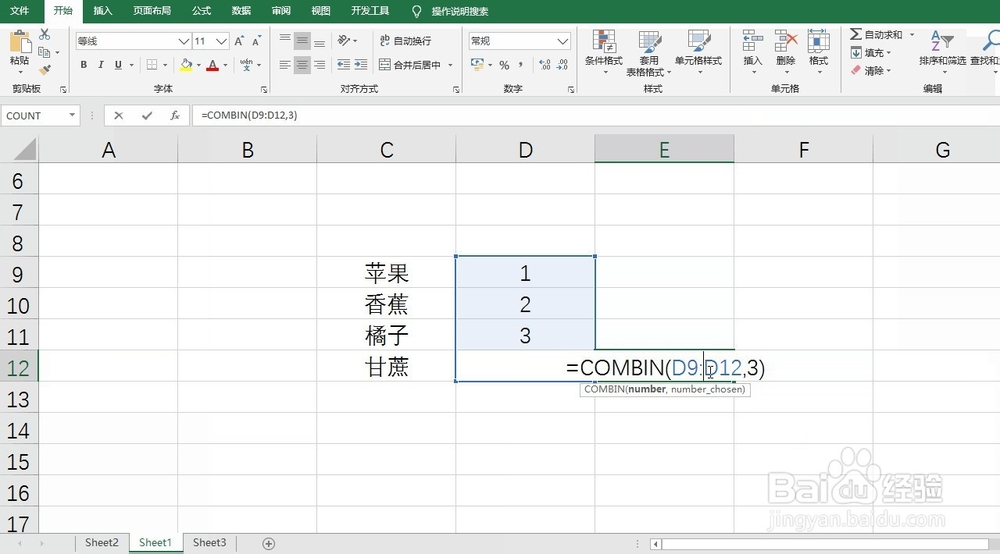Open the fill color dropdown arrow
Screen dimensions: 1000x554
point(198,65)
